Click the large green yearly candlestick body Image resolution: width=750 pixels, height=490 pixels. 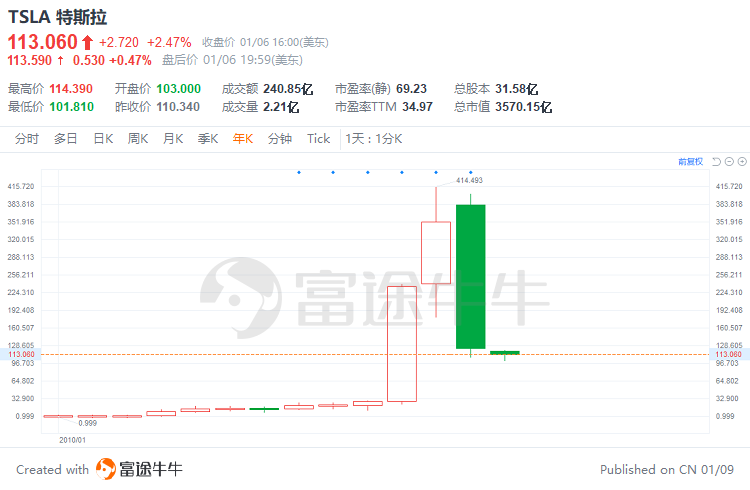471,277
